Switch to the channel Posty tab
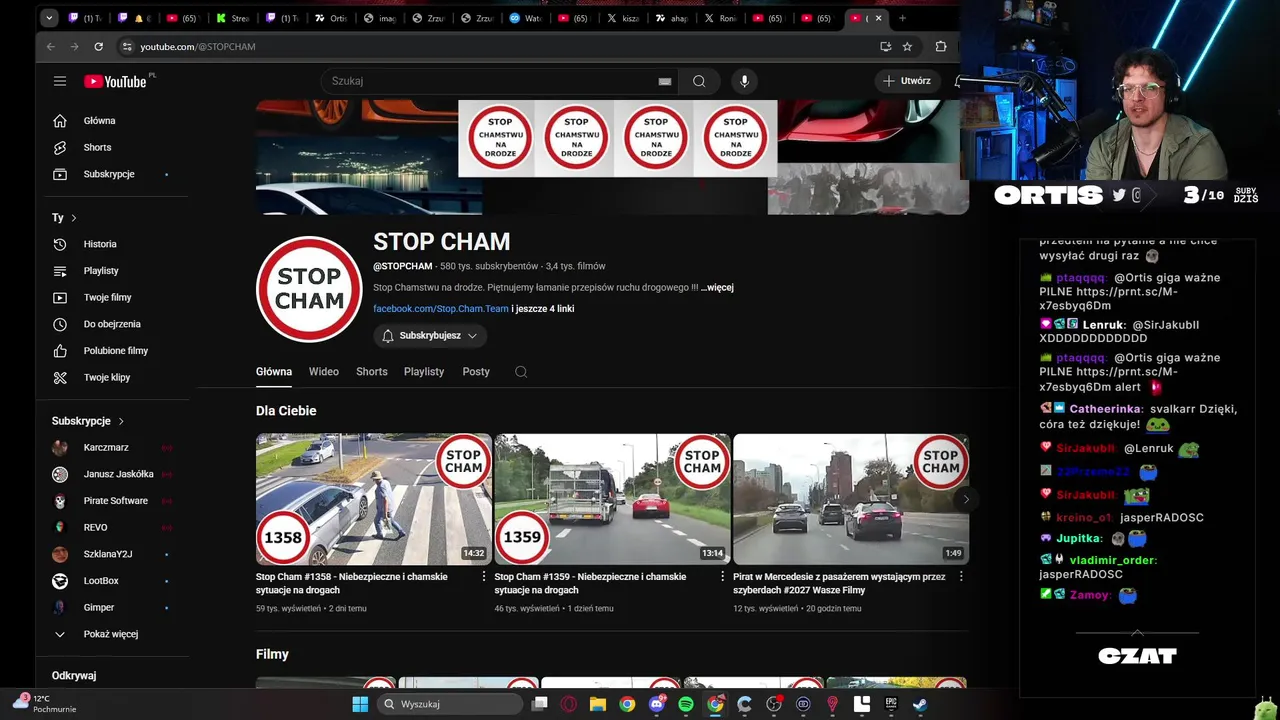Viewport: 1280px width, 720px height. click(x=476, y=372)
